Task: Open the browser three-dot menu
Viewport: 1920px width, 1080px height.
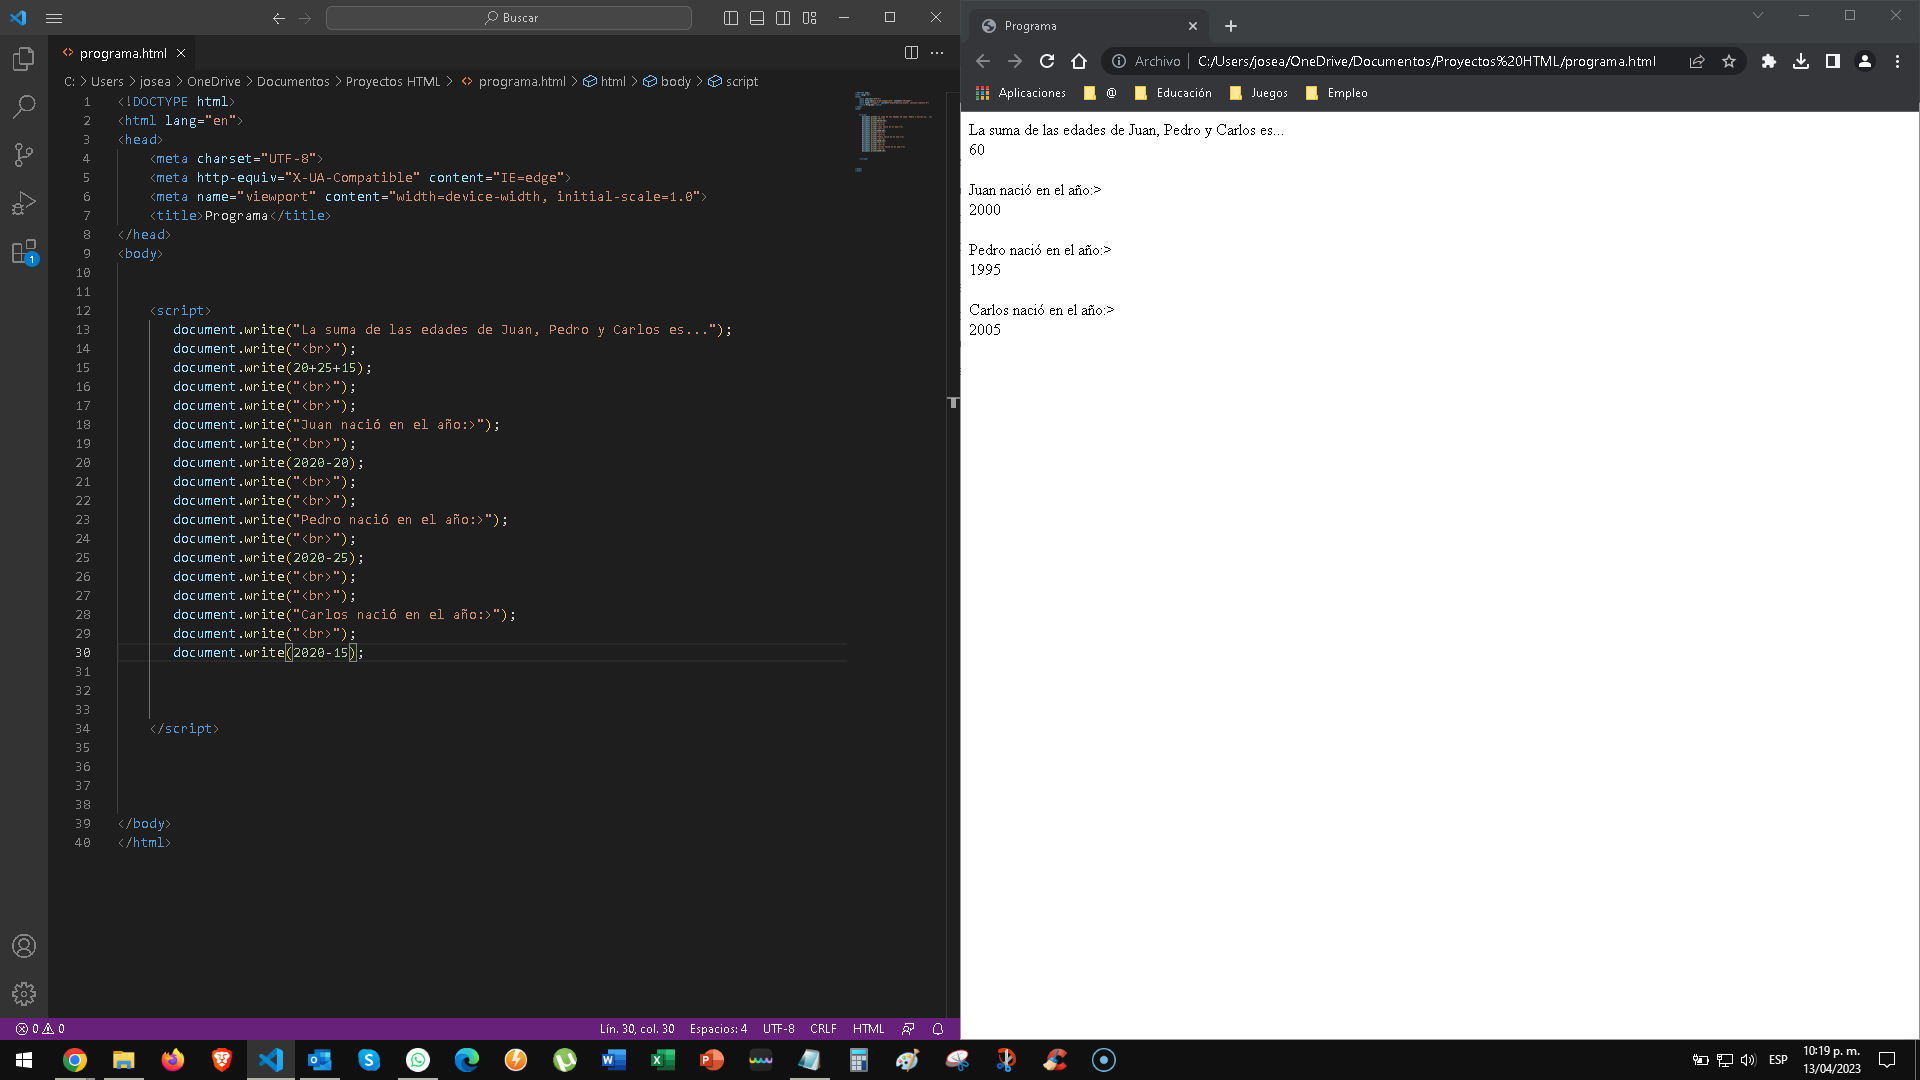Action: (1897, 61)
